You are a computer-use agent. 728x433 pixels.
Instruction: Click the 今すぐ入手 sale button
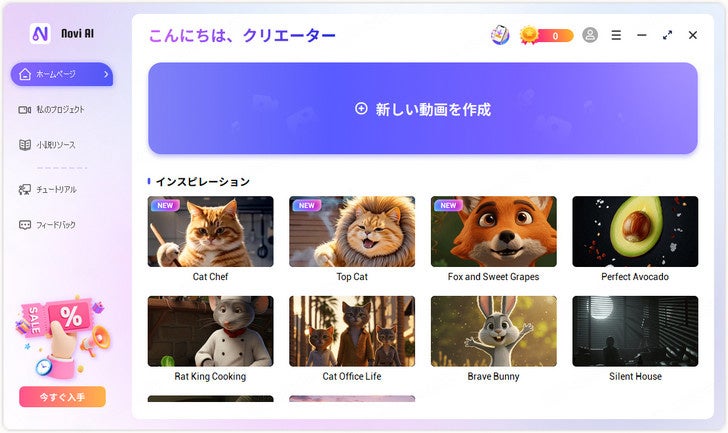click(x=62, y=397)
